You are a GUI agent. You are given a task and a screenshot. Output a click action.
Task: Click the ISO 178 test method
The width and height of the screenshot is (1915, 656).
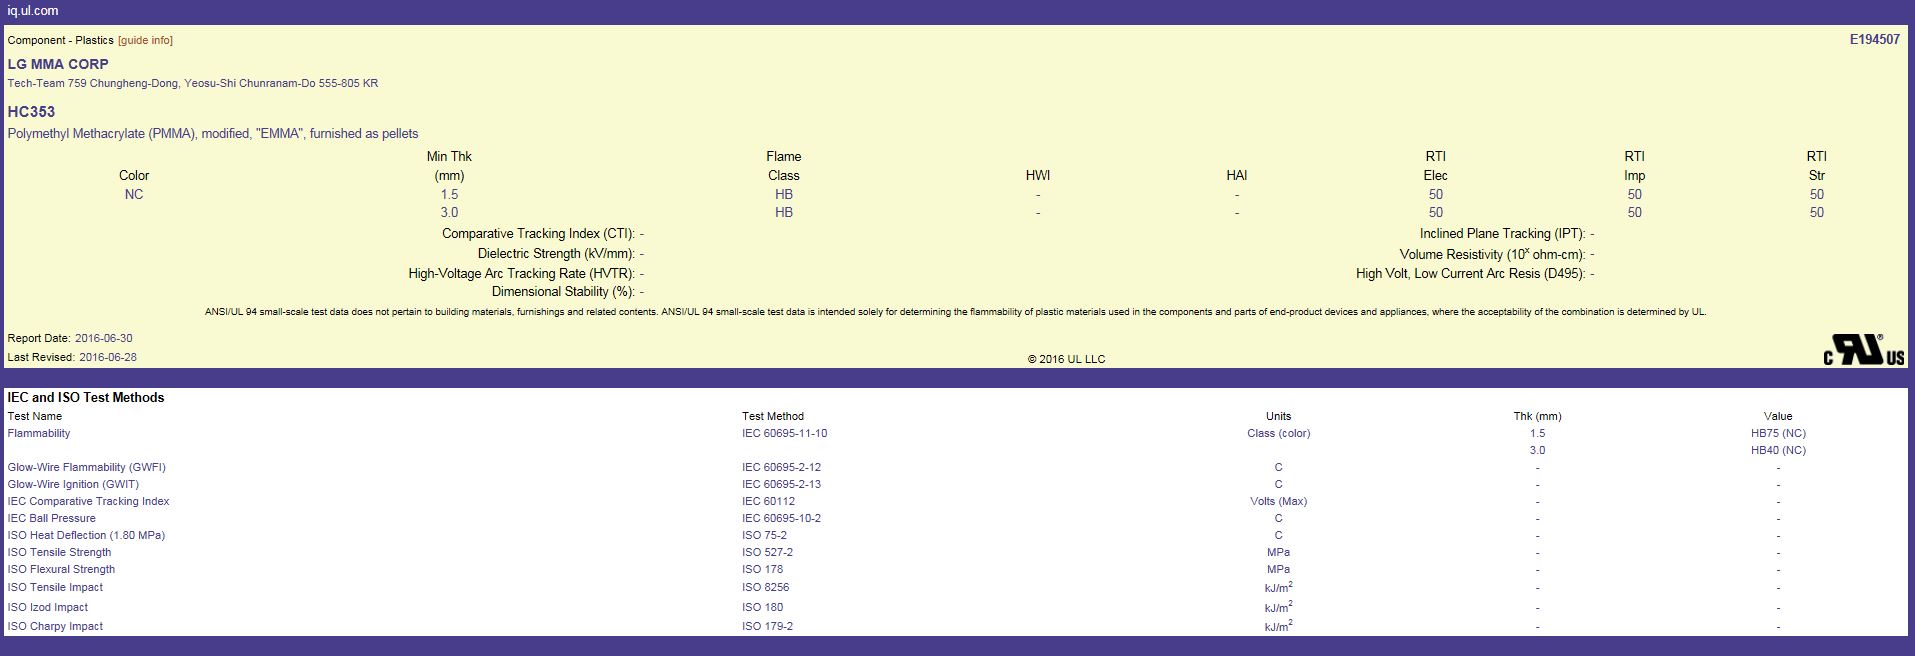763,569
